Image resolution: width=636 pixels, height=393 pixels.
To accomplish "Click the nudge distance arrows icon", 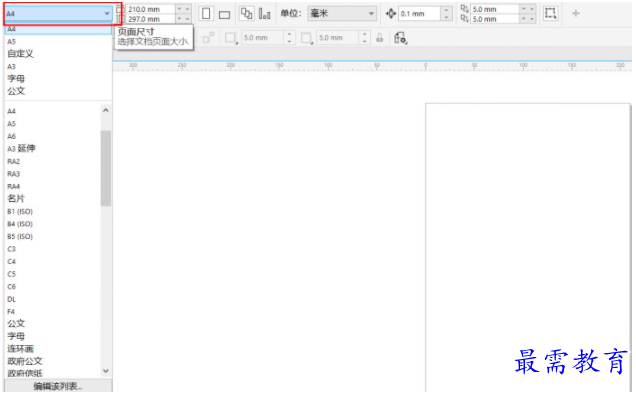I will [391, 14].
